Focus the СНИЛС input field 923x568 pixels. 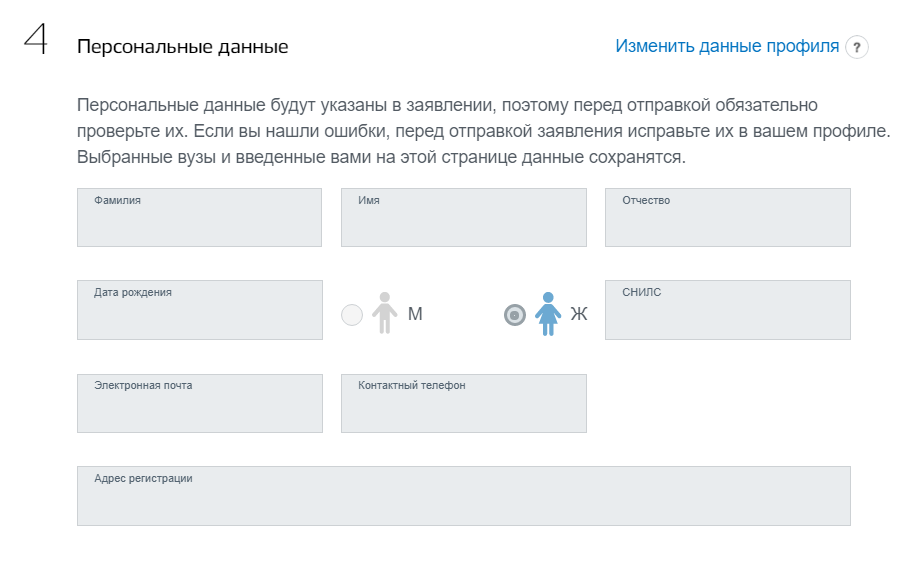pos(728,310)
